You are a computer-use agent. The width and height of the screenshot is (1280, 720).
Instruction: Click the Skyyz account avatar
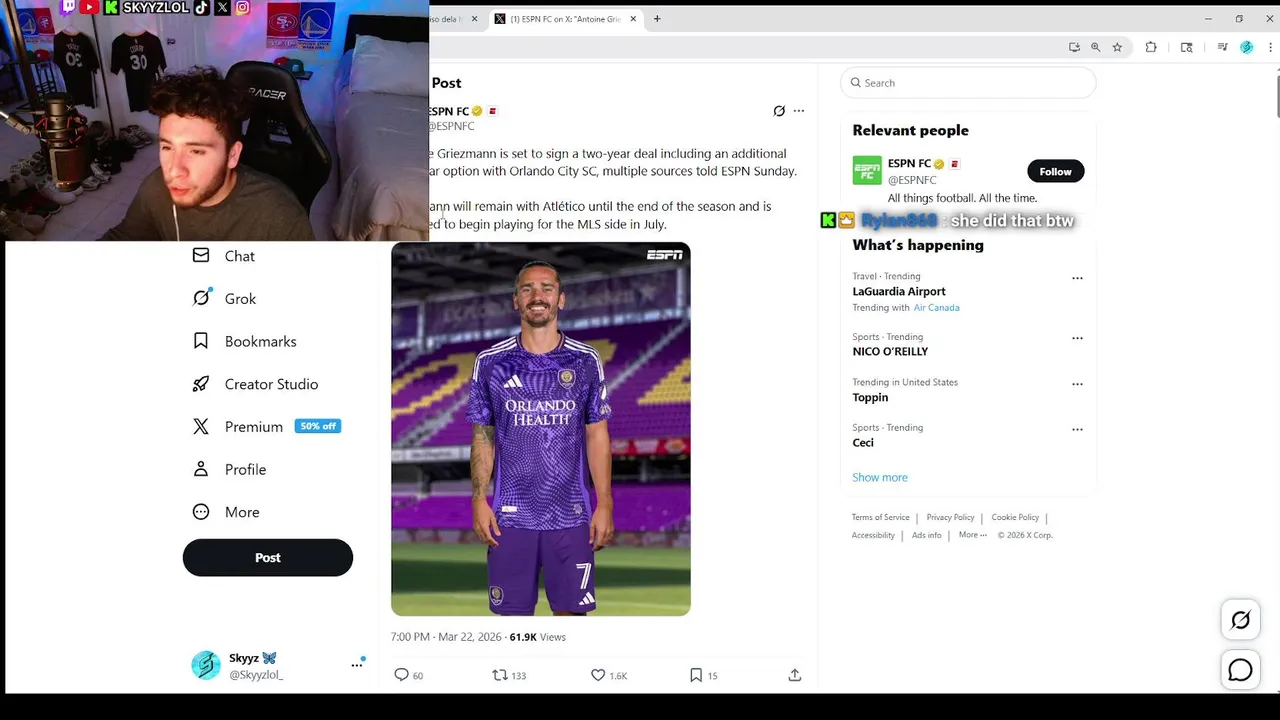[x=206, y=665]
